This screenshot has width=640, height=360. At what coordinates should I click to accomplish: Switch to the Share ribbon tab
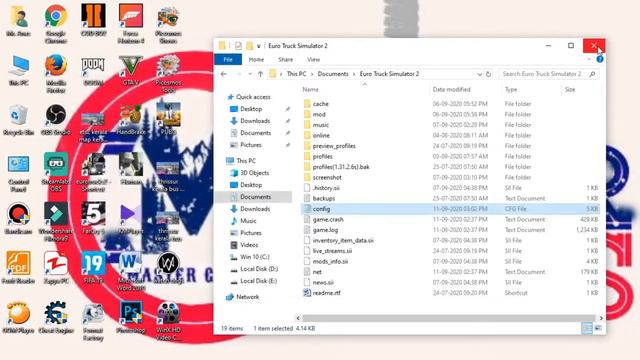pyautogui.click(x=285, y=60)
